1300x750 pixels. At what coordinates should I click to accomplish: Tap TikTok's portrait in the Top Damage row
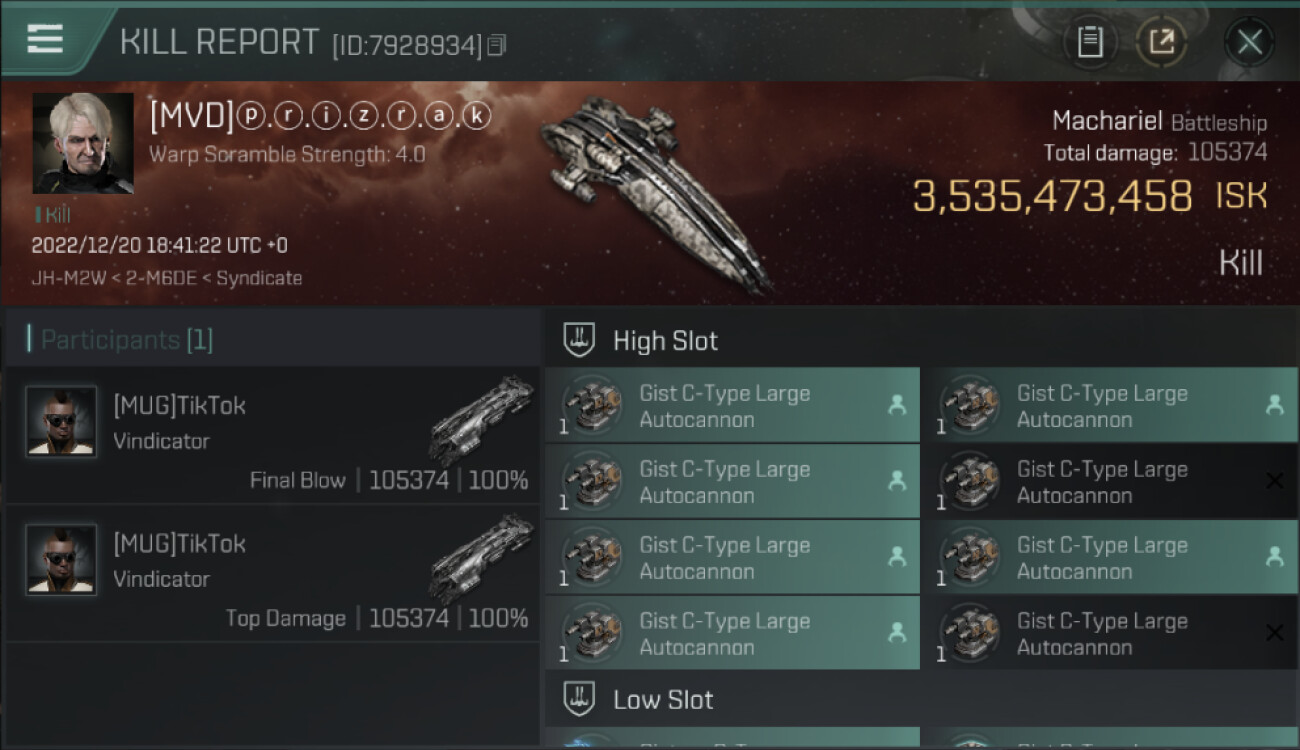pyautogui.click(x=61, y=559)
